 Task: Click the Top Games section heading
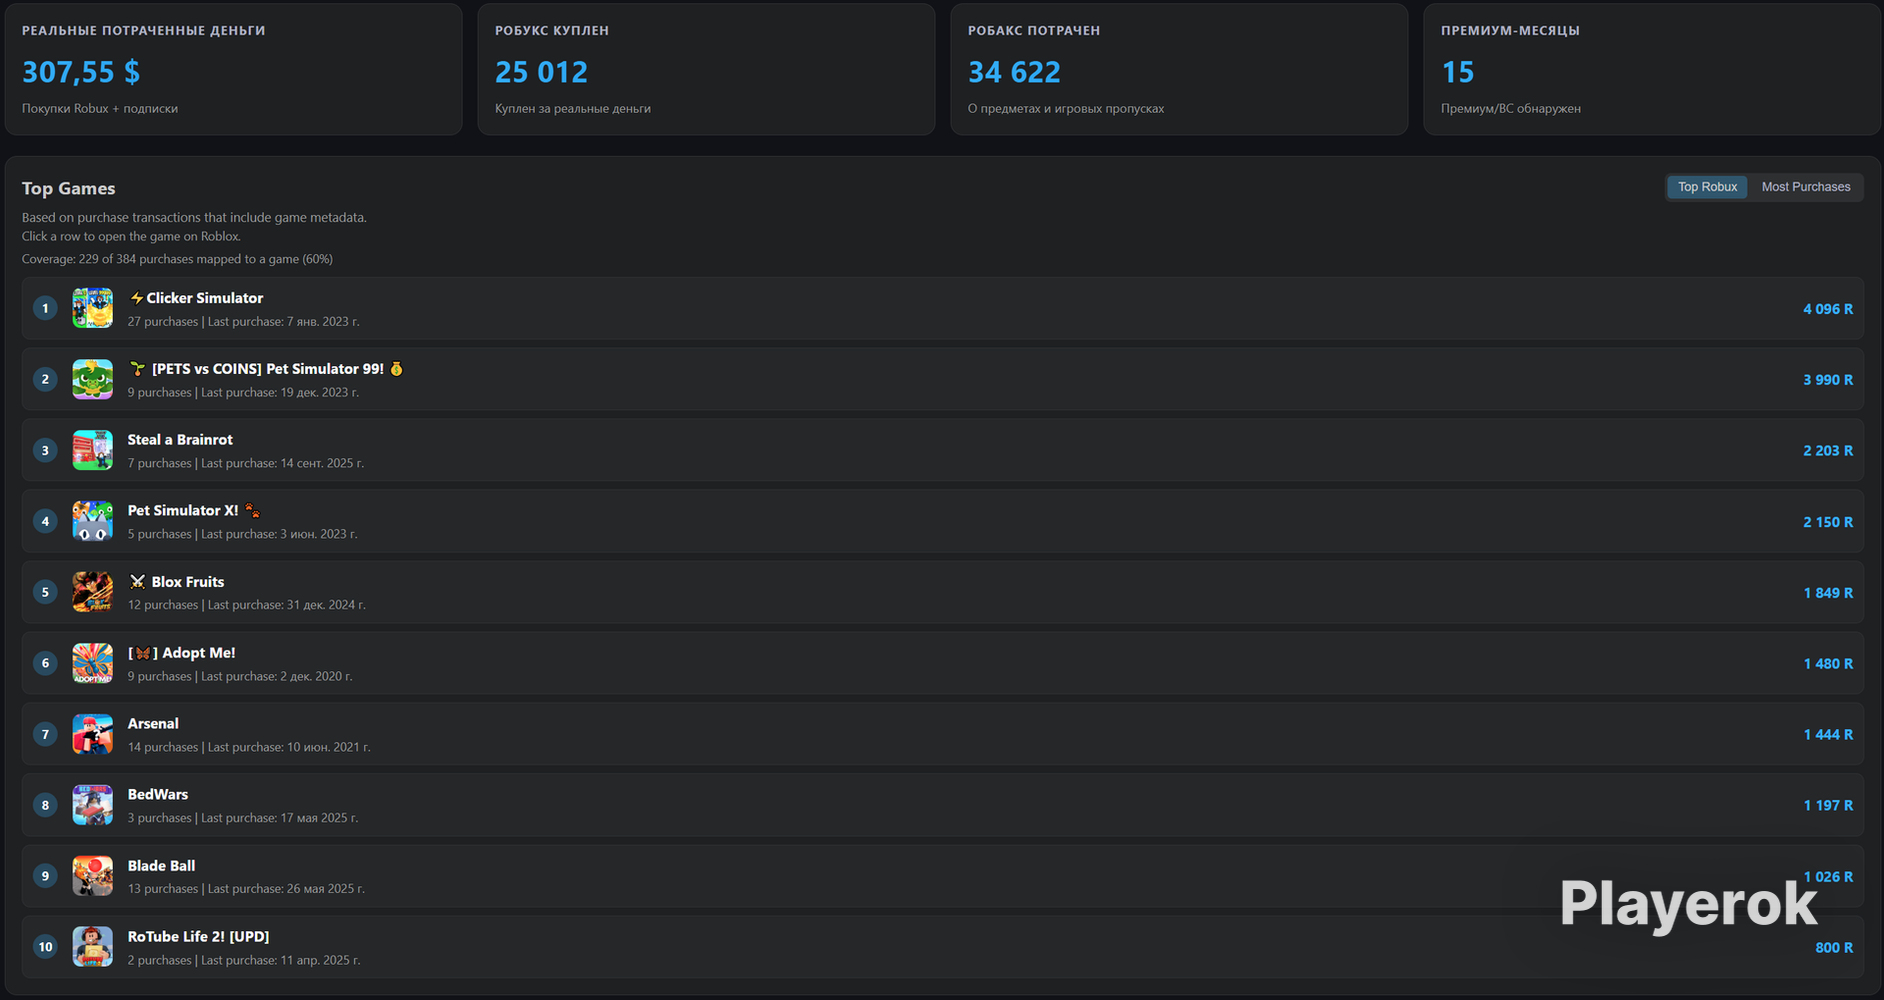click(x=68, y=189)
